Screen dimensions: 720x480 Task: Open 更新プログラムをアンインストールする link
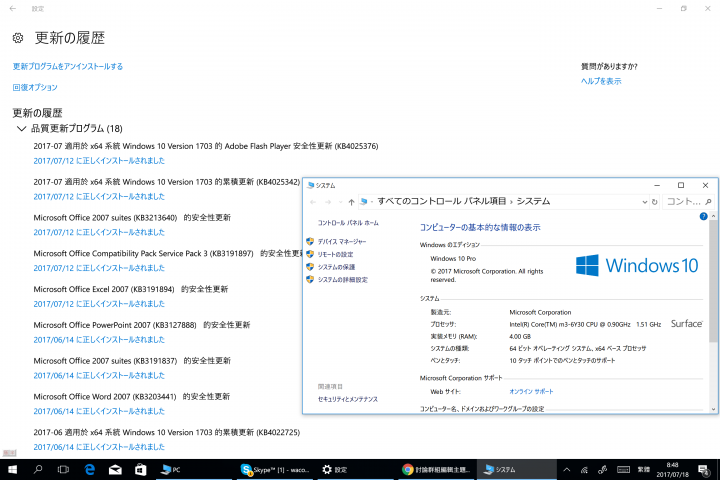click(x=68, y=66)
